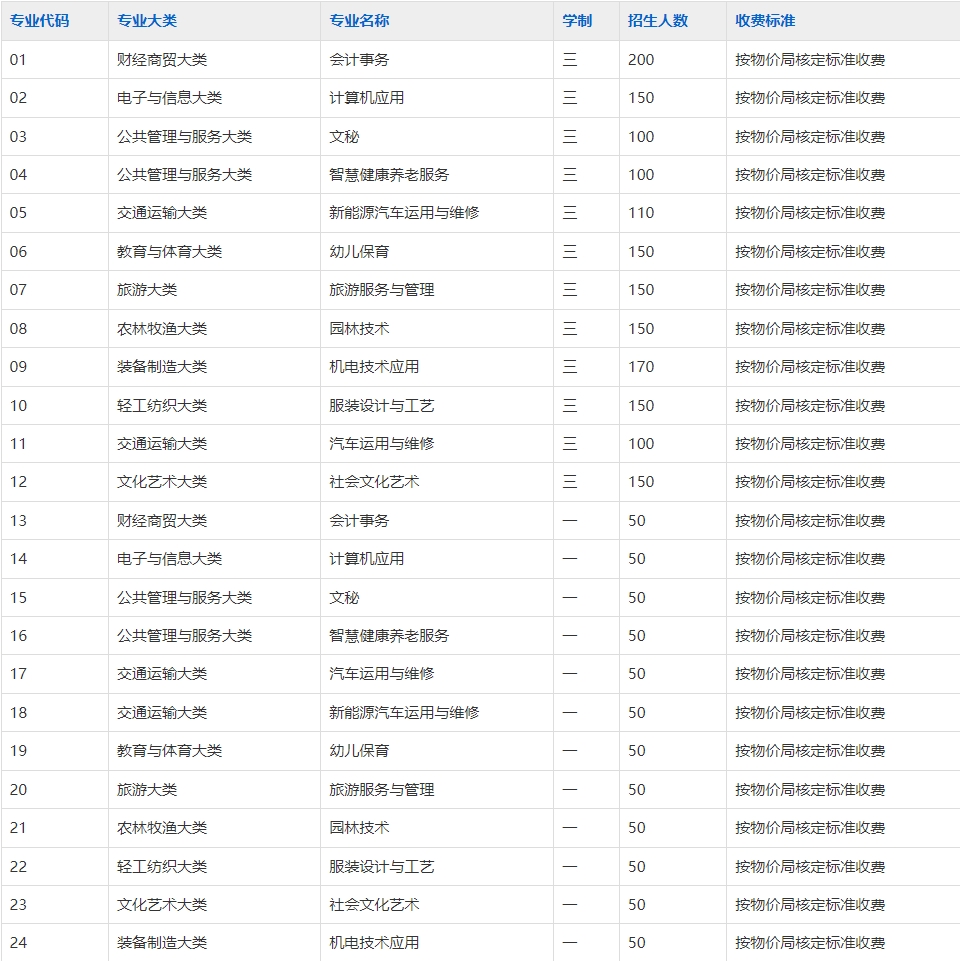This screenshot has width=960, height=961.
Task: Click 计算机应用 in row 02
Action: click(x=367, y=98)
